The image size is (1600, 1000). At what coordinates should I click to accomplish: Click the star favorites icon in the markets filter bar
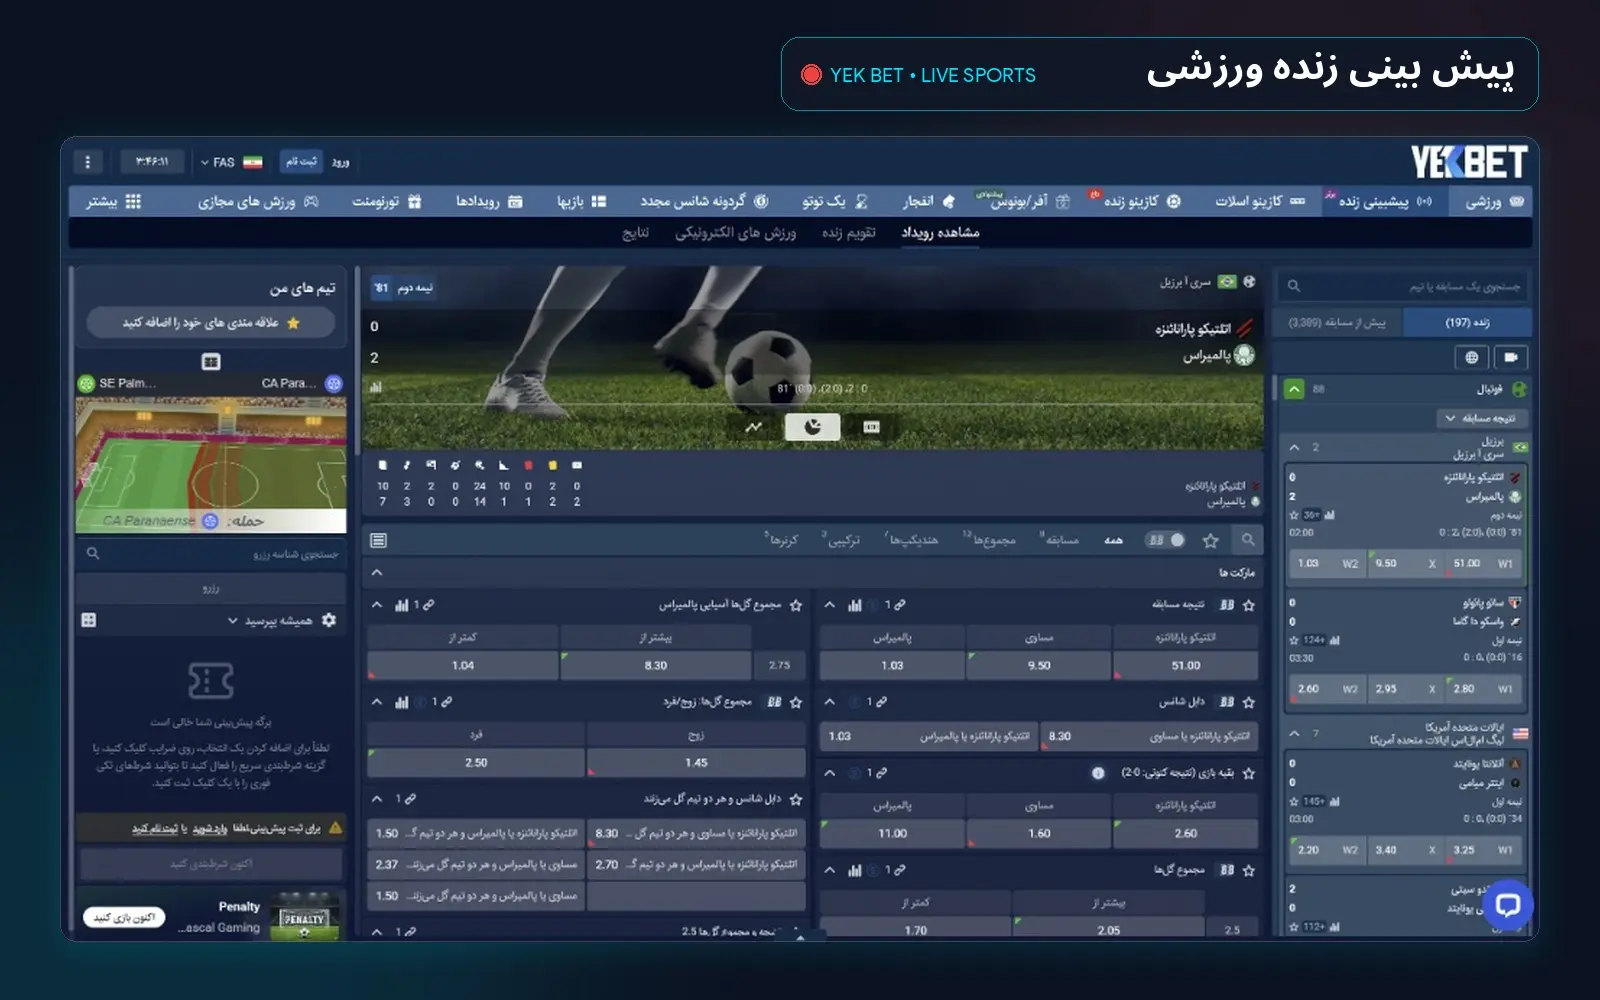pos(1211,540)
